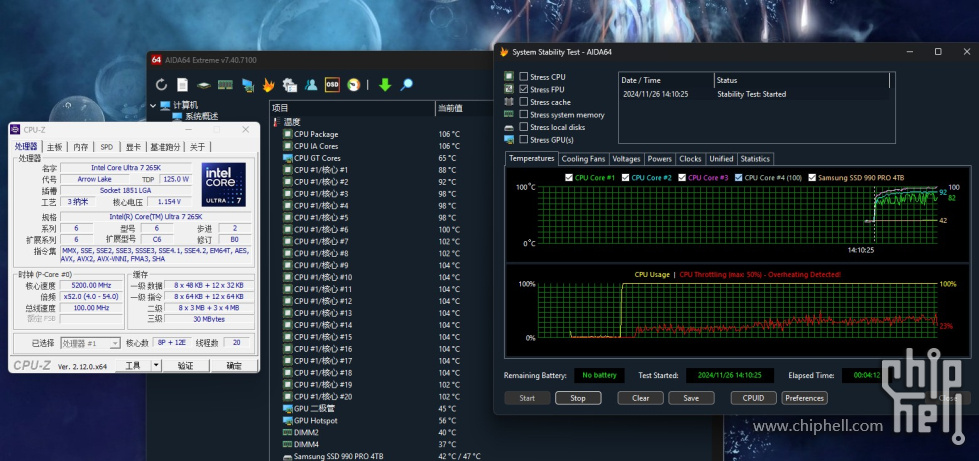
Task: Click the magnifier search icon in AIDA64 toolbar
Action: point(406,85)
